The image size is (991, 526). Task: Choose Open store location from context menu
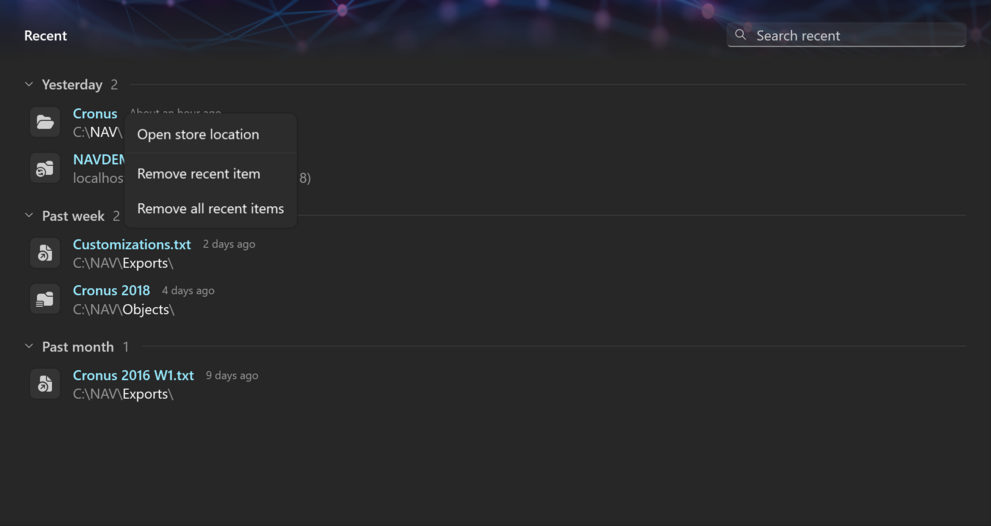point(210,134)
